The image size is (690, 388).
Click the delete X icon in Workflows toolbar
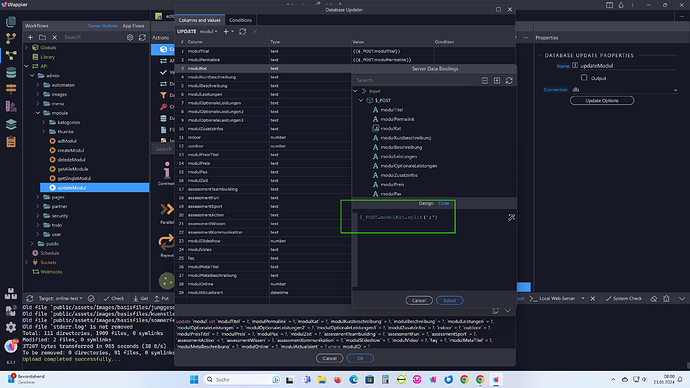55,37
